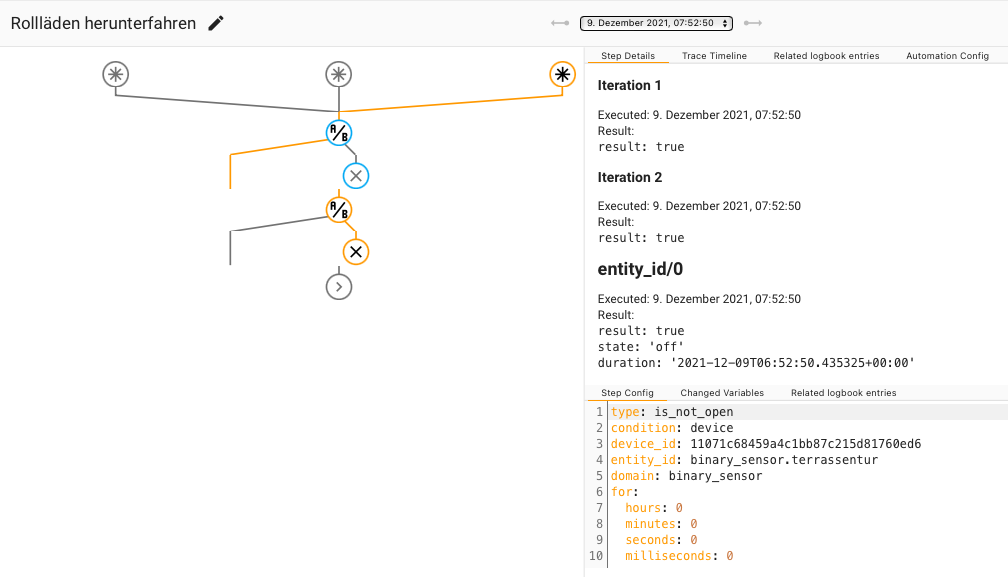Click the entity_id line in the YAML editor

click(744, 460)
